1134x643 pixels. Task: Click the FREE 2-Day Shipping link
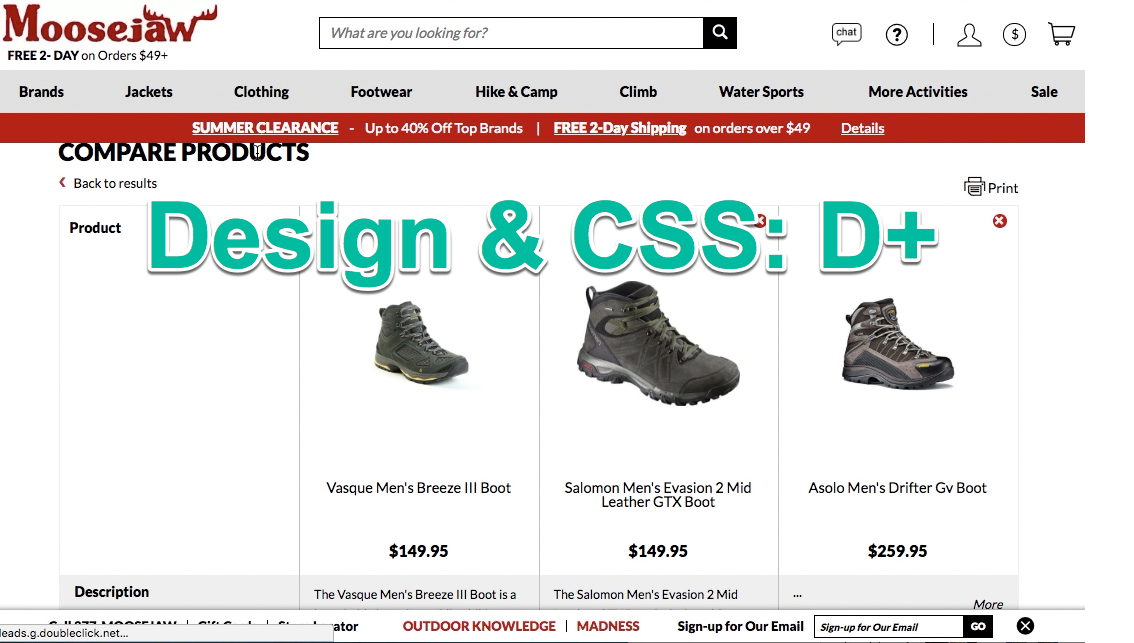tap(620, 128)
